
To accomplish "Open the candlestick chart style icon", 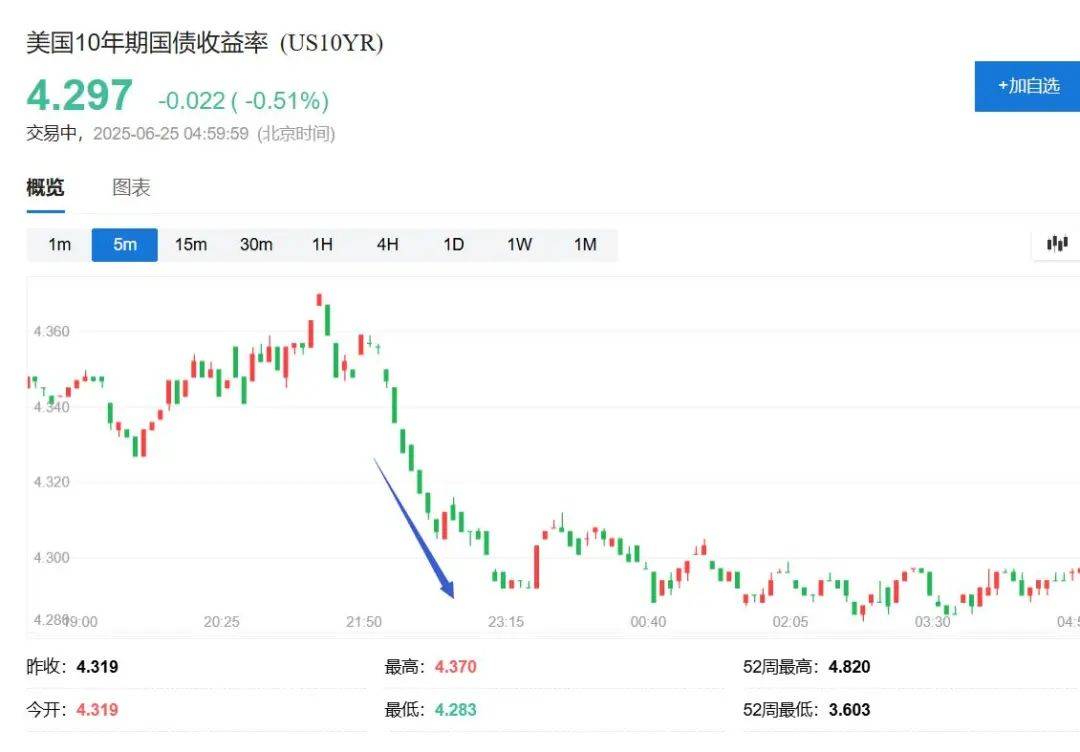I will (1057, 243).
